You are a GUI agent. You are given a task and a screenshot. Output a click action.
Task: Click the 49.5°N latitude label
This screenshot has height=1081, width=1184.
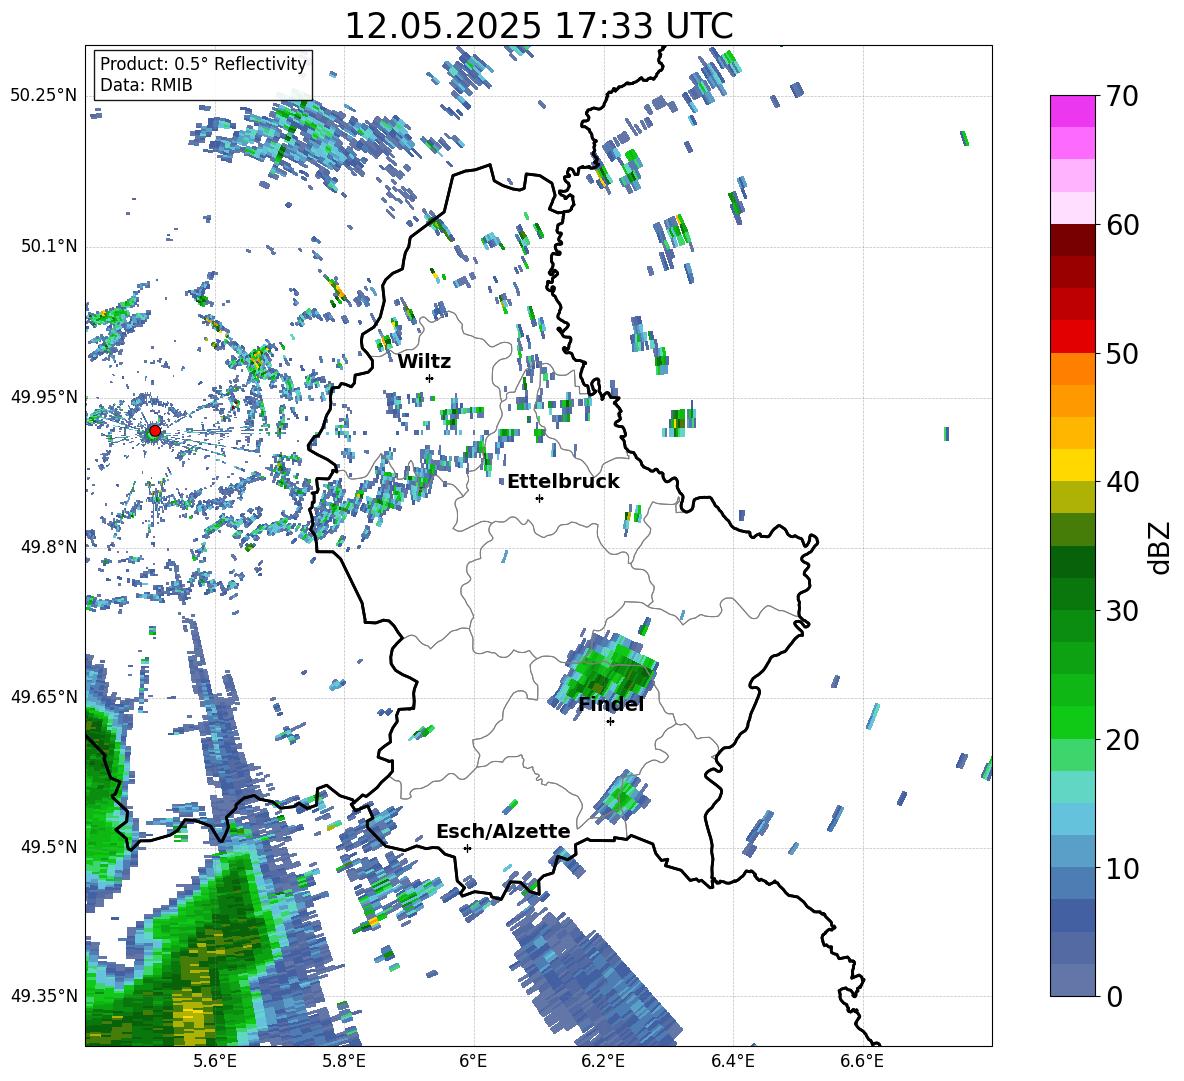(50, 847)
